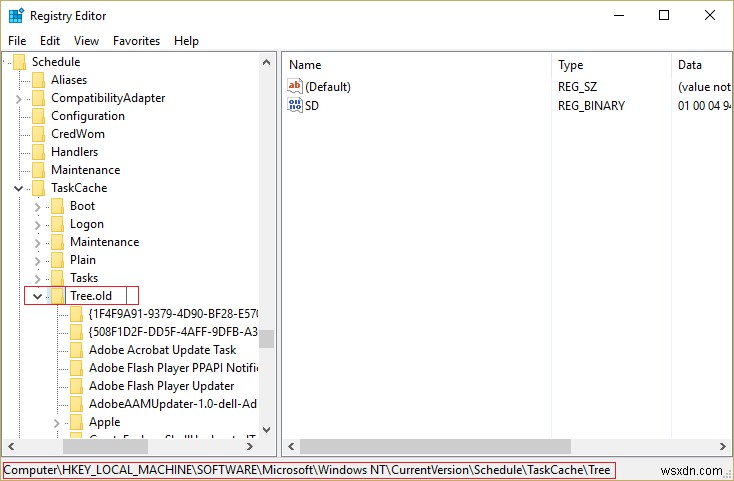Image resolution: width=734 pixels, height=481 pixels.
Task: Click the values pane scroll left arrow
Action: pos(291,446)
